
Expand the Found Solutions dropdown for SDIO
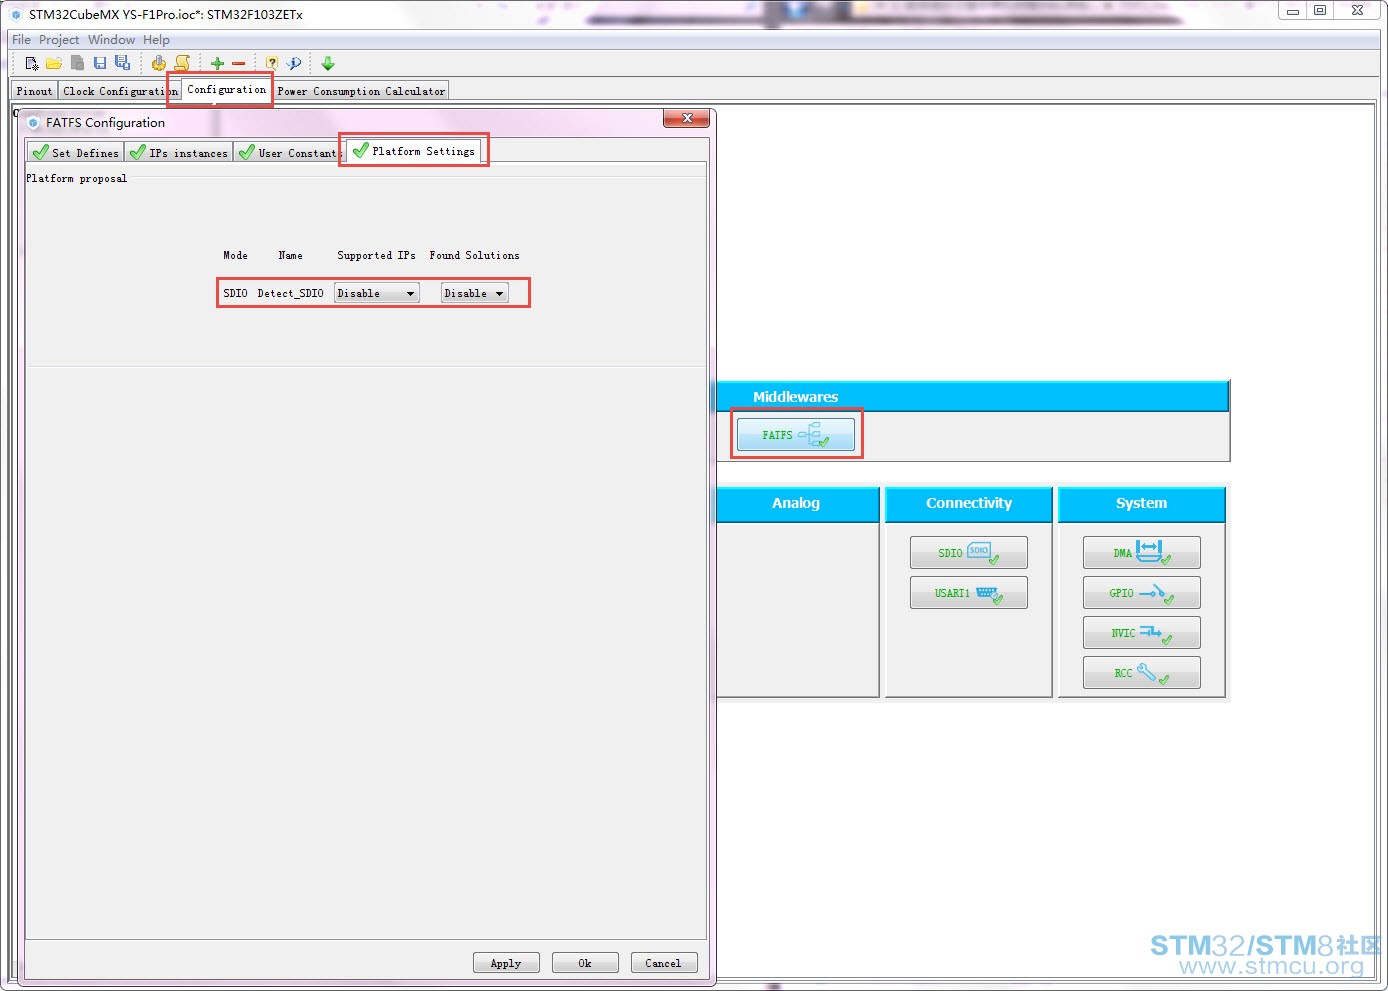tap(474, 293)
